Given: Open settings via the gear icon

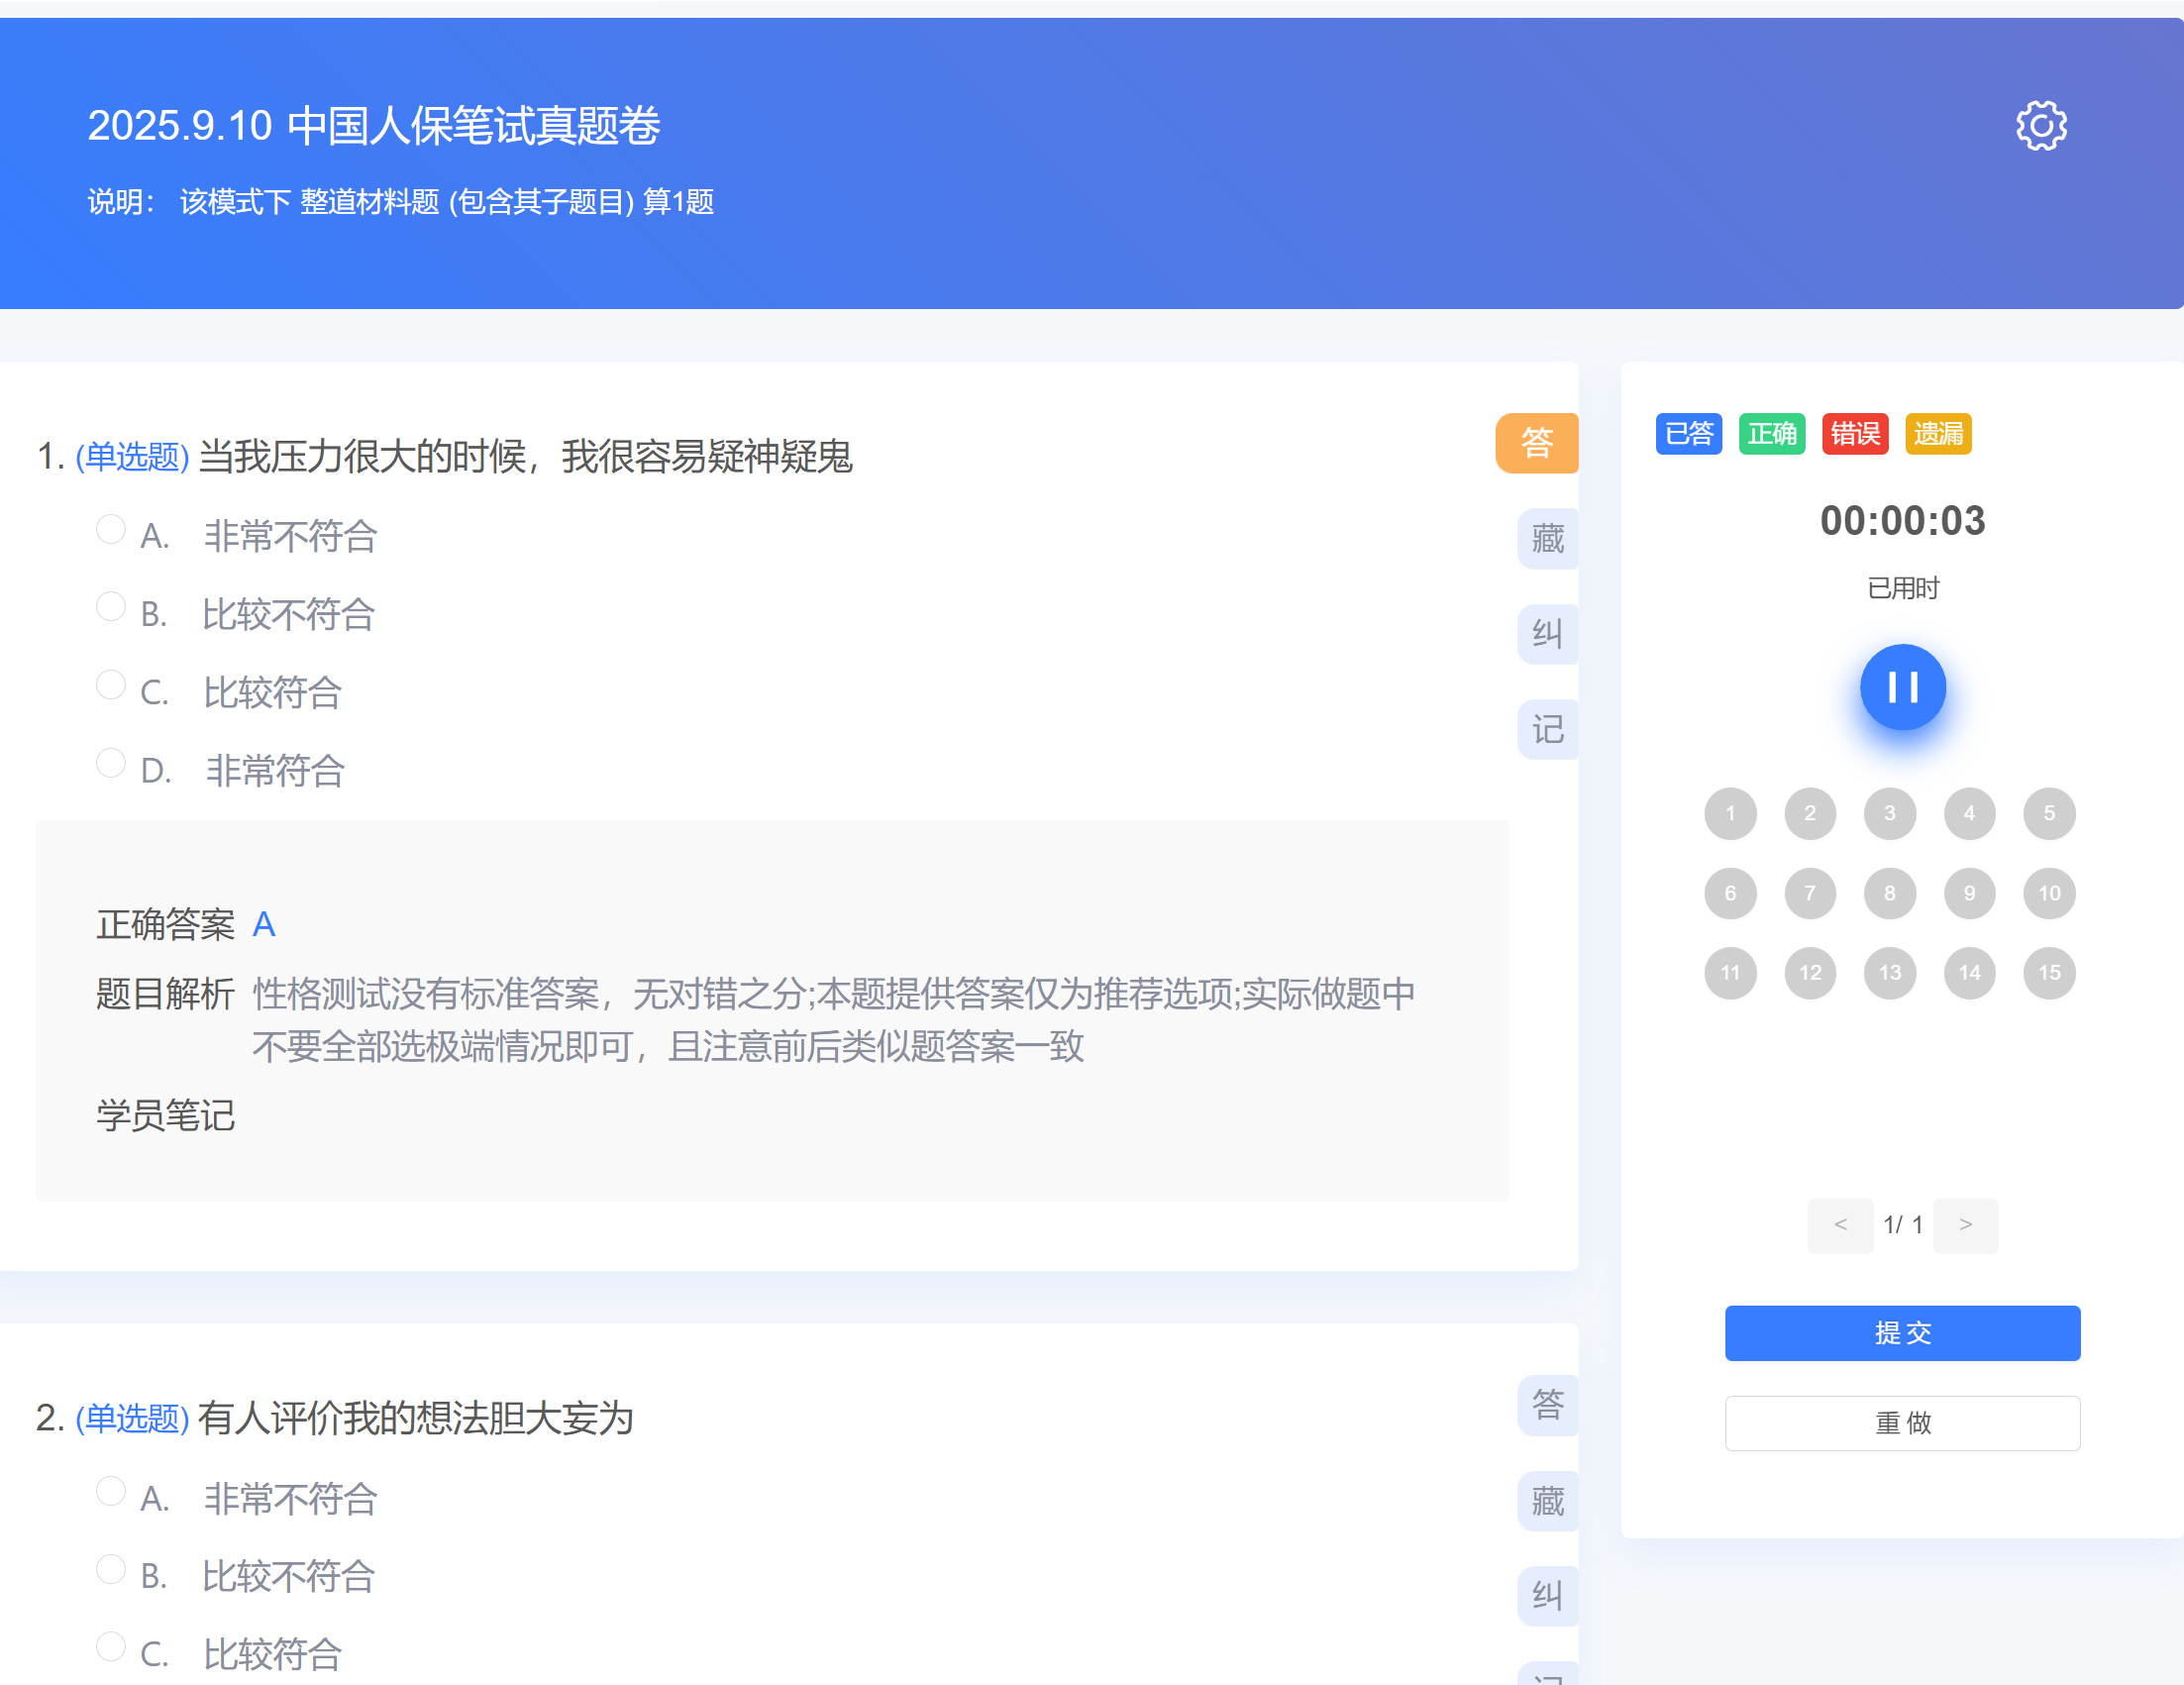Looking at the screenshot, I should [2040, 126].
